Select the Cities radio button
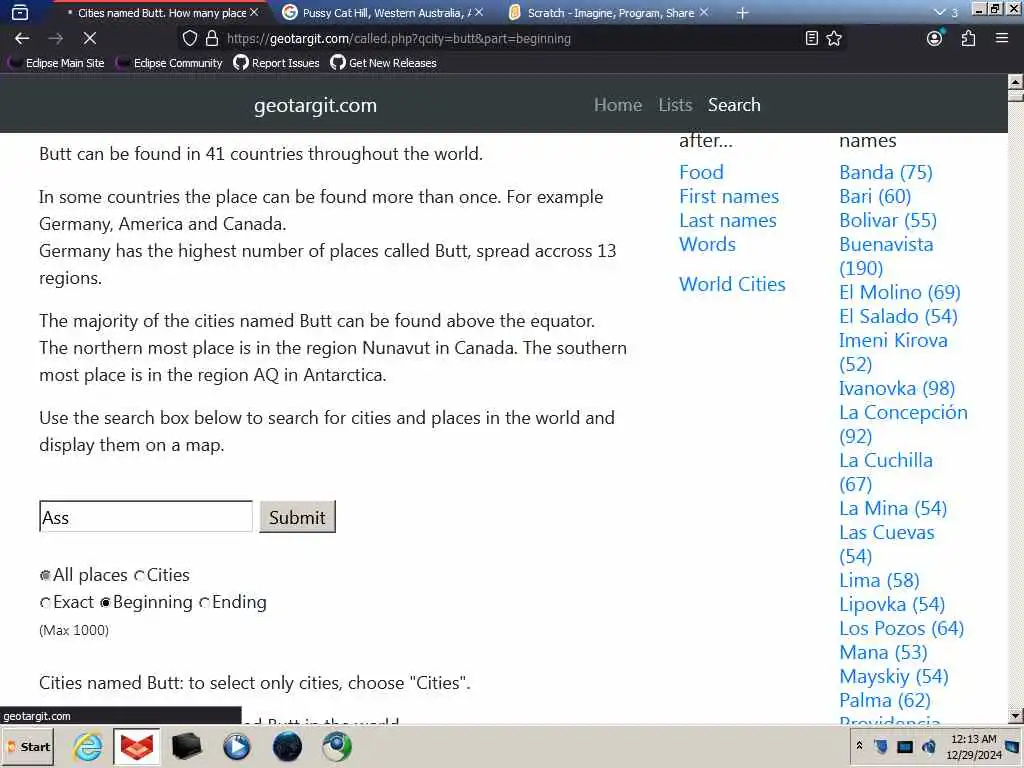 (x=139, y=575)
